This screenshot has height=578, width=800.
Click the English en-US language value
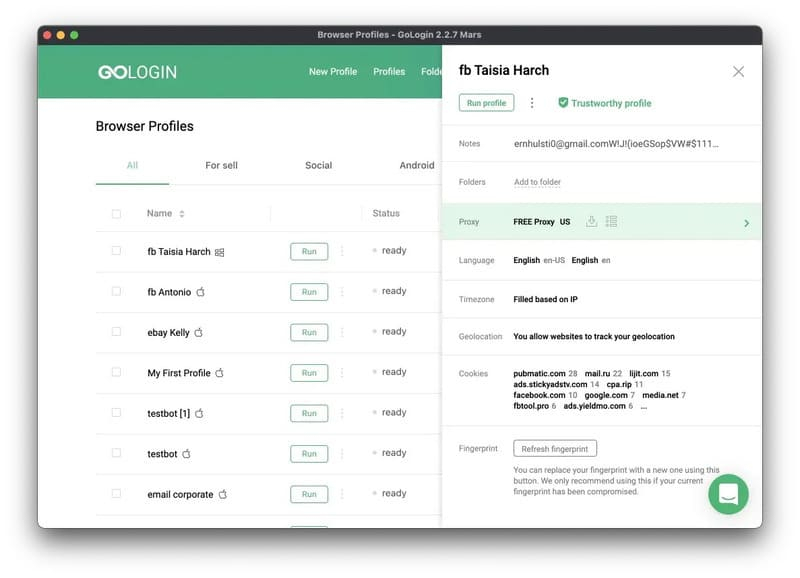coord(539,260)
